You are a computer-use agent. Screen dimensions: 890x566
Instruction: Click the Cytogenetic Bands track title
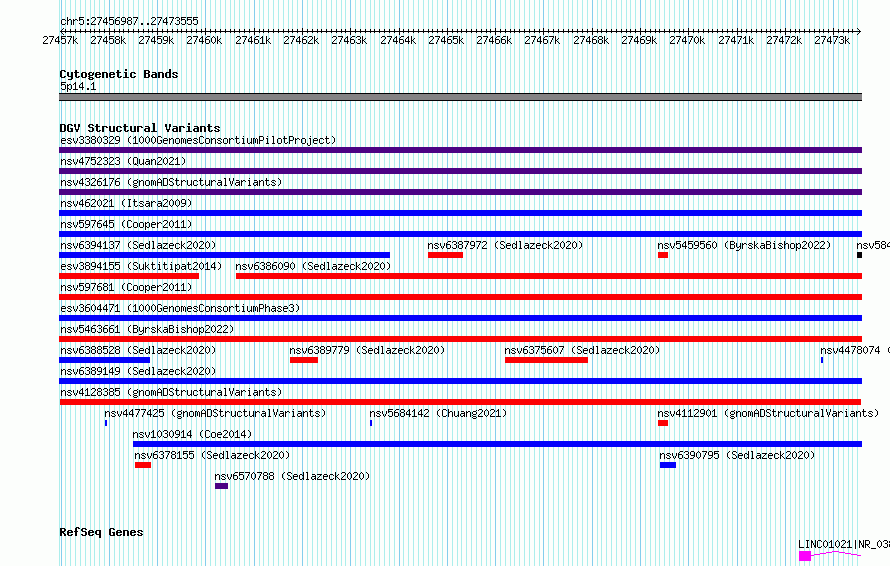(119, 74)
